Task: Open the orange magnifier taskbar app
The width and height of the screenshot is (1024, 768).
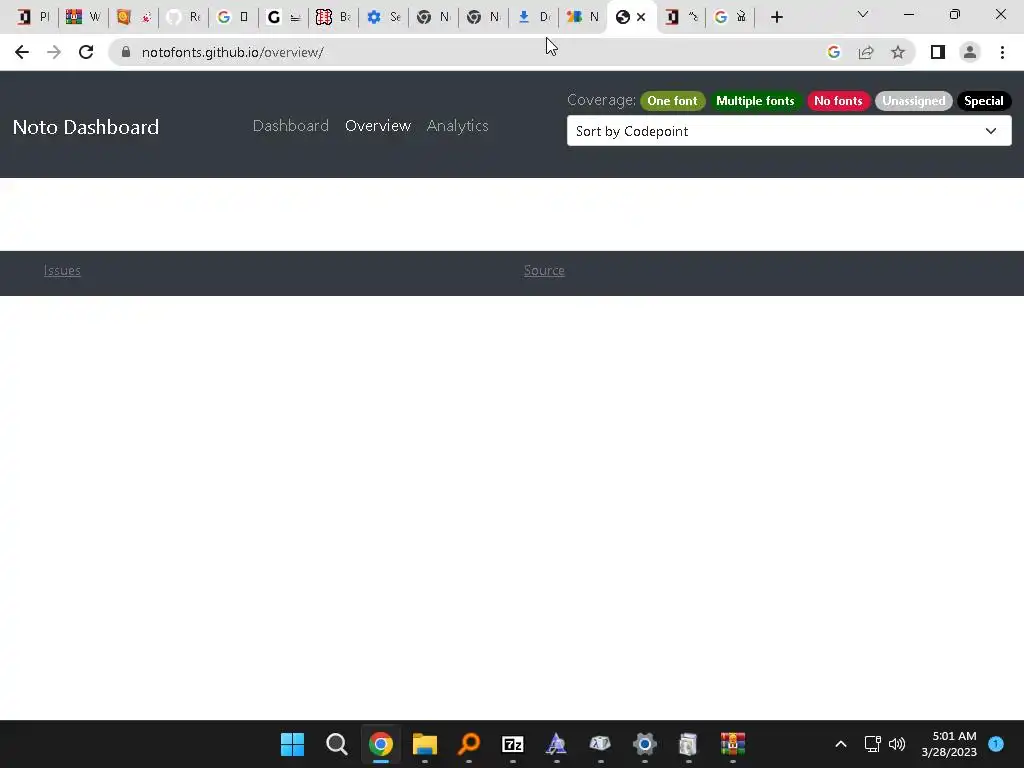Action: point(469,744)
